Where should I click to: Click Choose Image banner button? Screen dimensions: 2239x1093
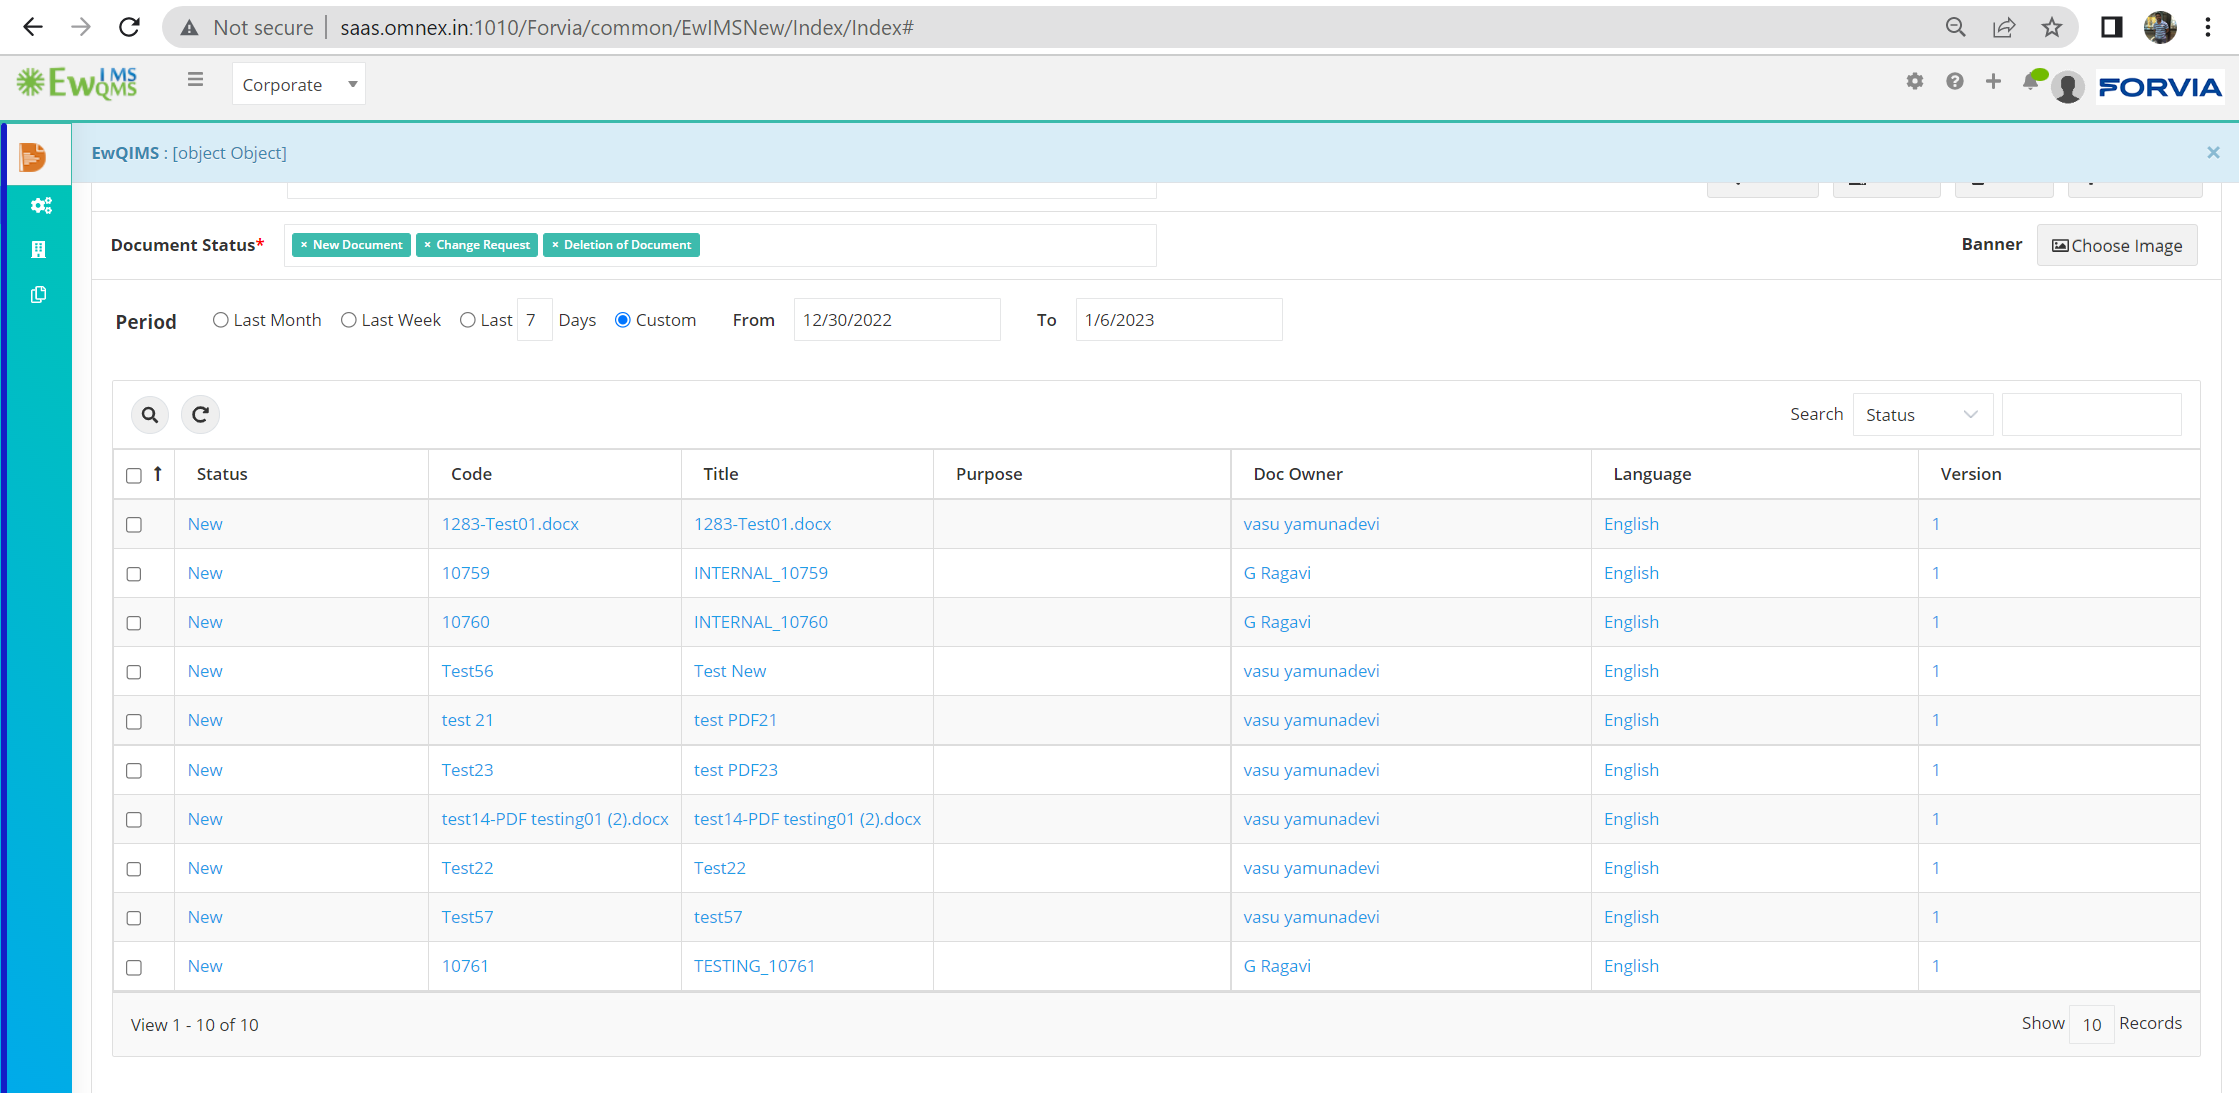pyautogui.click(x=2117, y=245)
